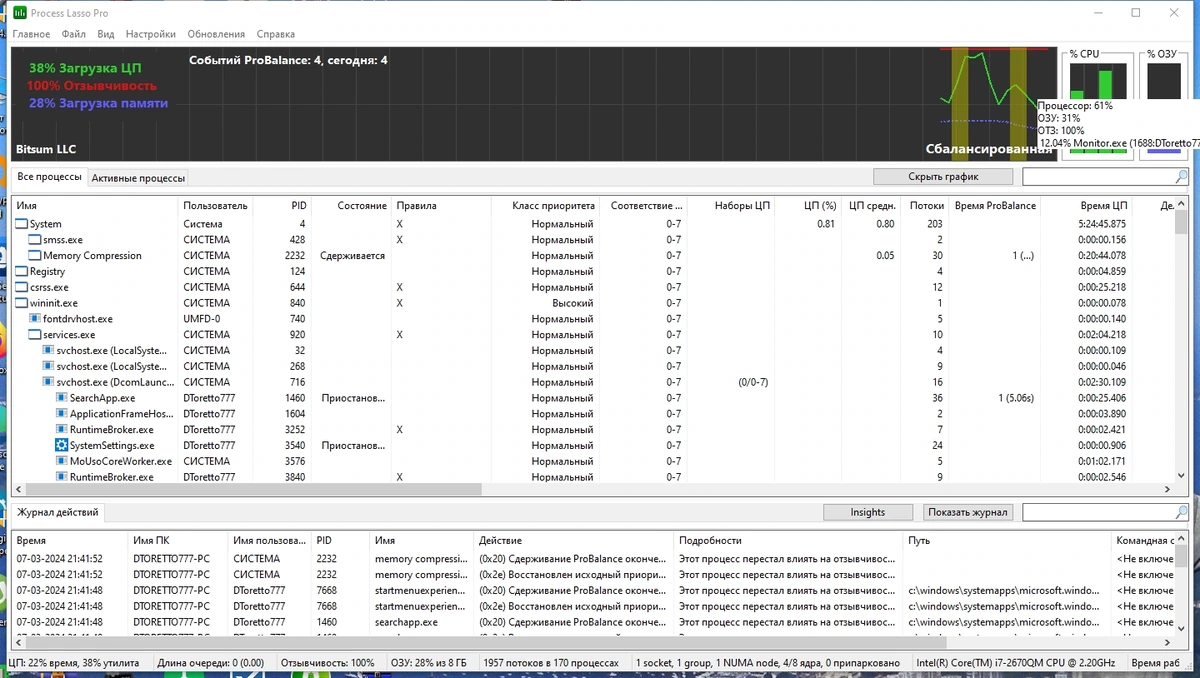Click the ApplicationFrameHost process icon

click(x=61, y=414)
